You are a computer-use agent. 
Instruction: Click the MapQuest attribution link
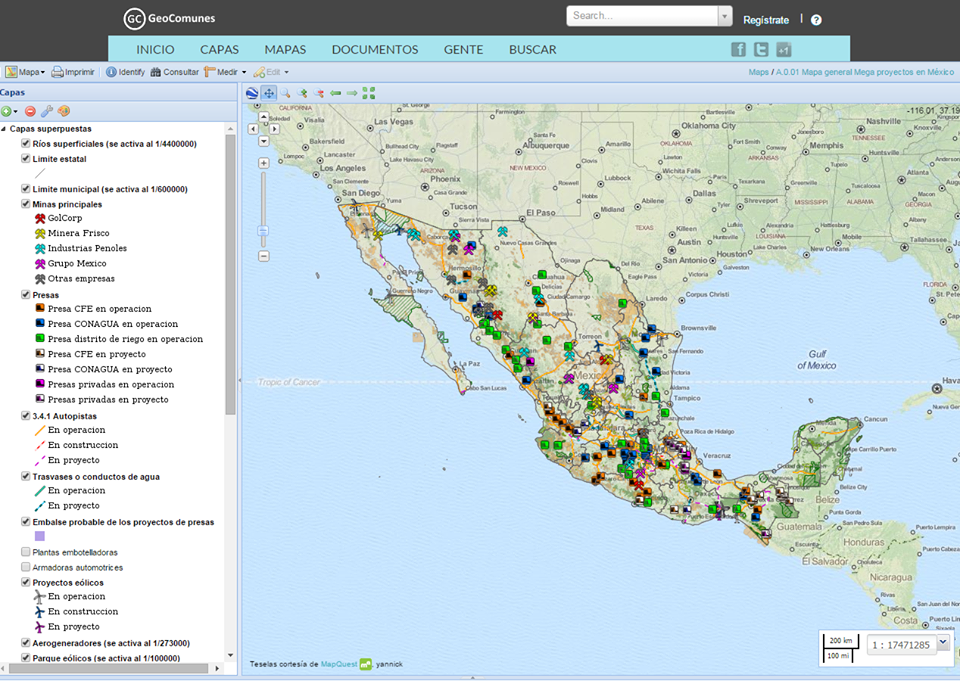coord(339,664)
